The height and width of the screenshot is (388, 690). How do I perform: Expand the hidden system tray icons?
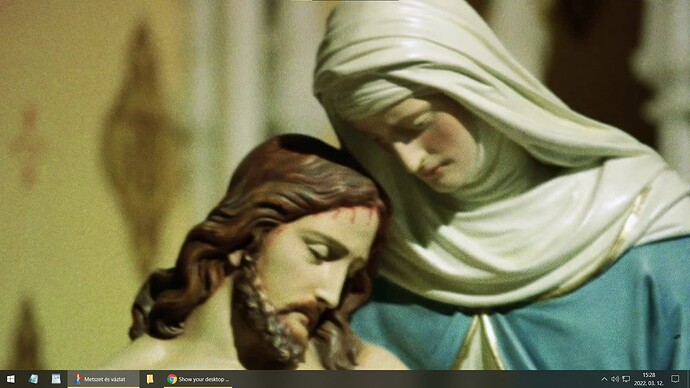[x=604, y=379]
